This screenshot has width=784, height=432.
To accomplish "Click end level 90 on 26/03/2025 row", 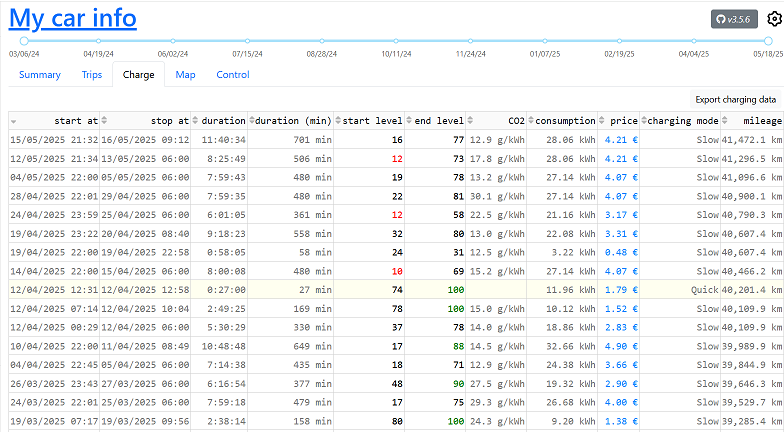I will [435, 384].
